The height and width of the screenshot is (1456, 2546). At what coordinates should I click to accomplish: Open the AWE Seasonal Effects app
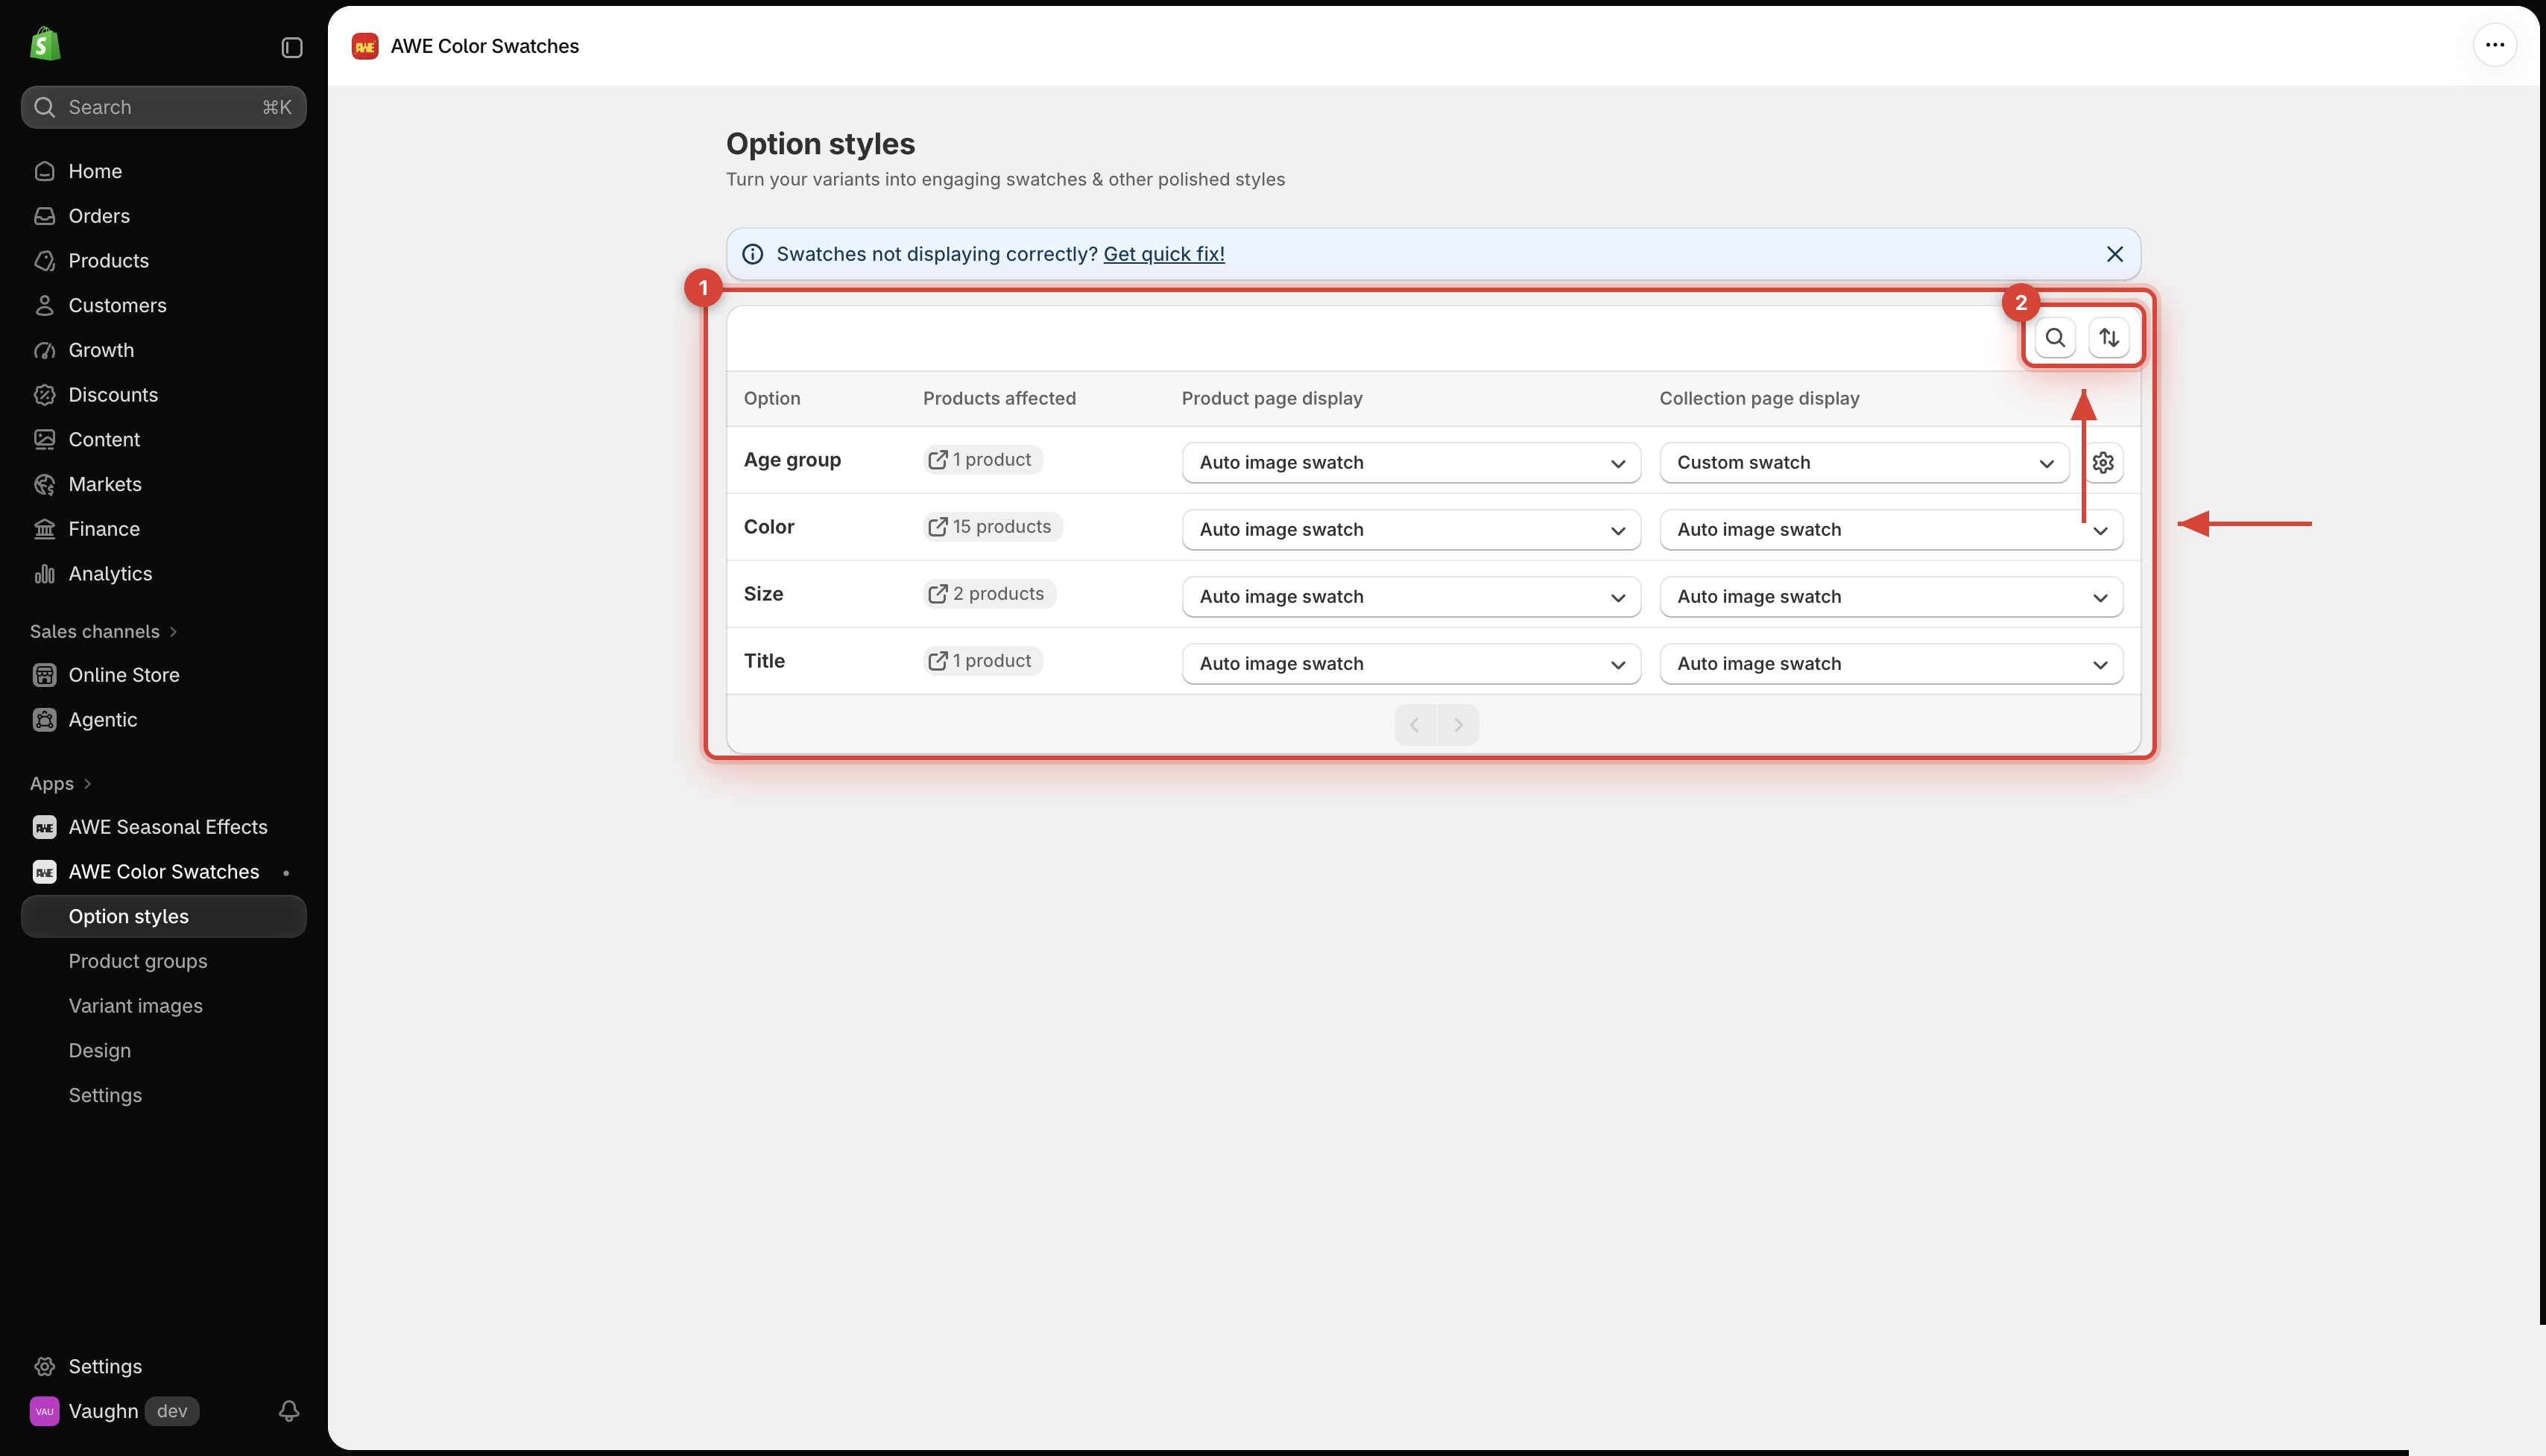[163, 827]
